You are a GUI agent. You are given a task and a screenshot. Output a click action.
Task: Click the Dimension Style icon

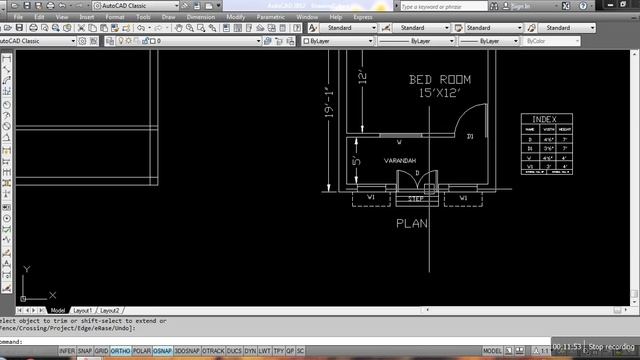point(386,28)
